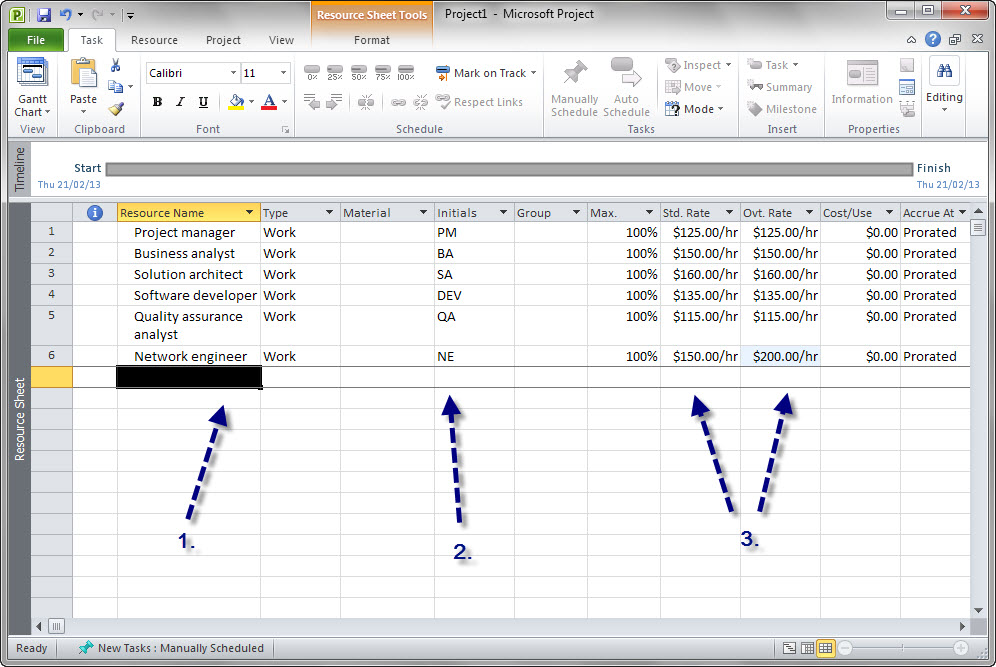Open the File menu
Screen dimensions: 996x667
click(35, 40)
